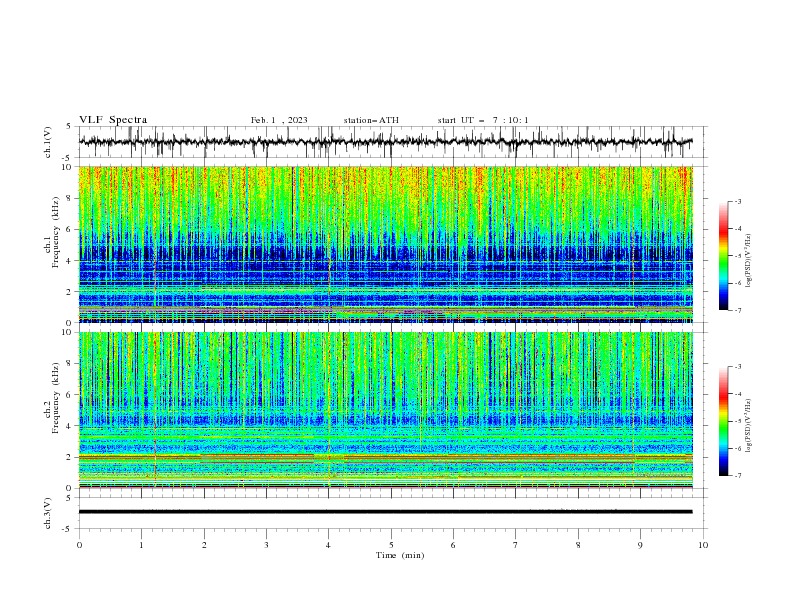Click the ch.2 color bar 'log(PSD)(V²/Hz)' label
Screen dimensions: 792x612
tap(749, 426)
